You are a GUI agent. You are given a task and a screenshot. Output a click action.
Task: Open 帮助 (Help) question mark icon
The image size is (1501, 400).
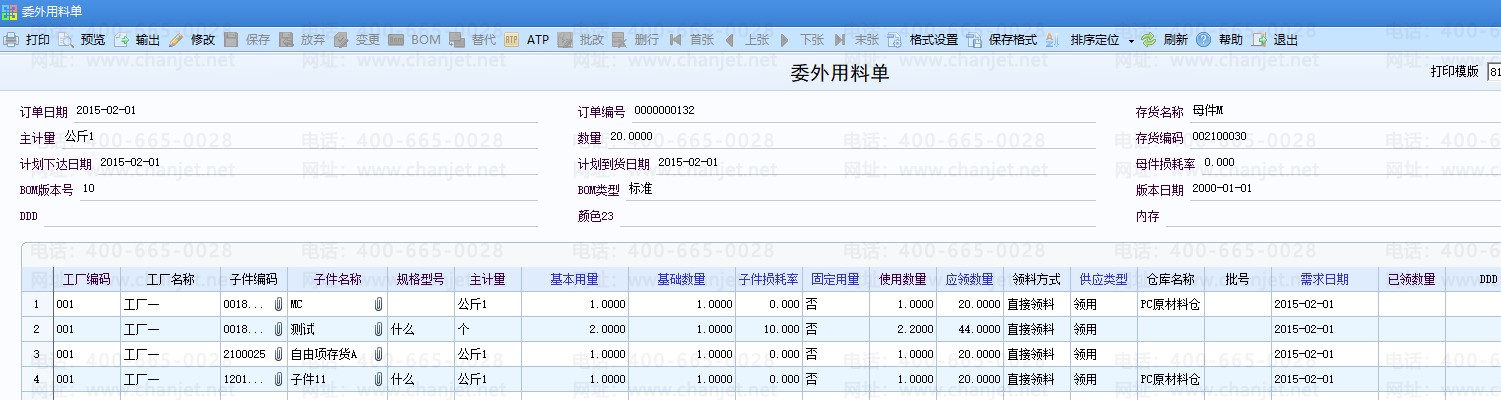click(x=1204, y=40)
